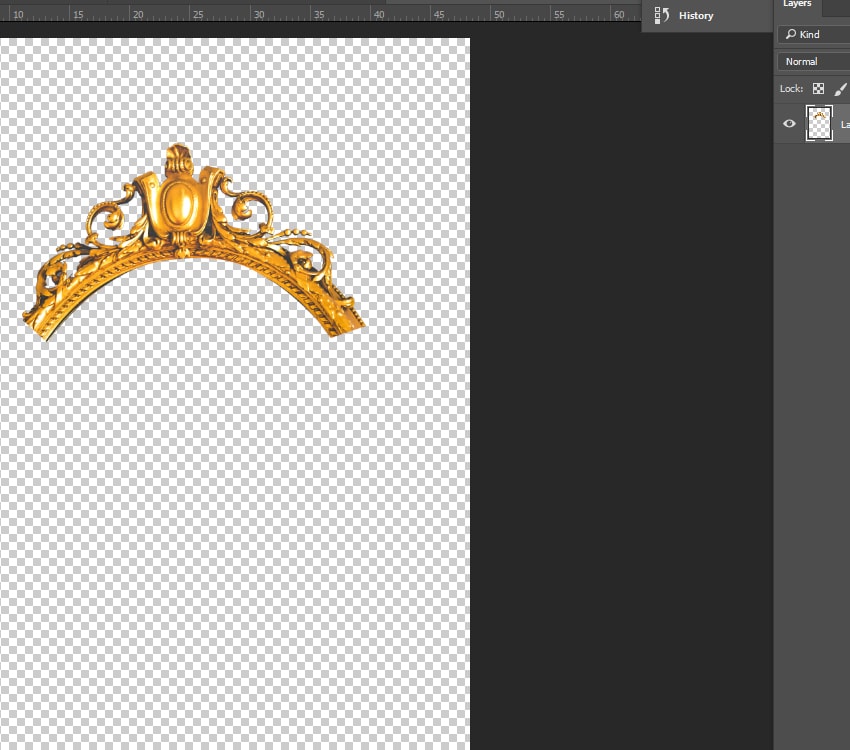Image resolution: width=850 pixels, height=750 pixels.
Task: Click the empty transparent canvas below the ornament
Action: click(235, 515)
